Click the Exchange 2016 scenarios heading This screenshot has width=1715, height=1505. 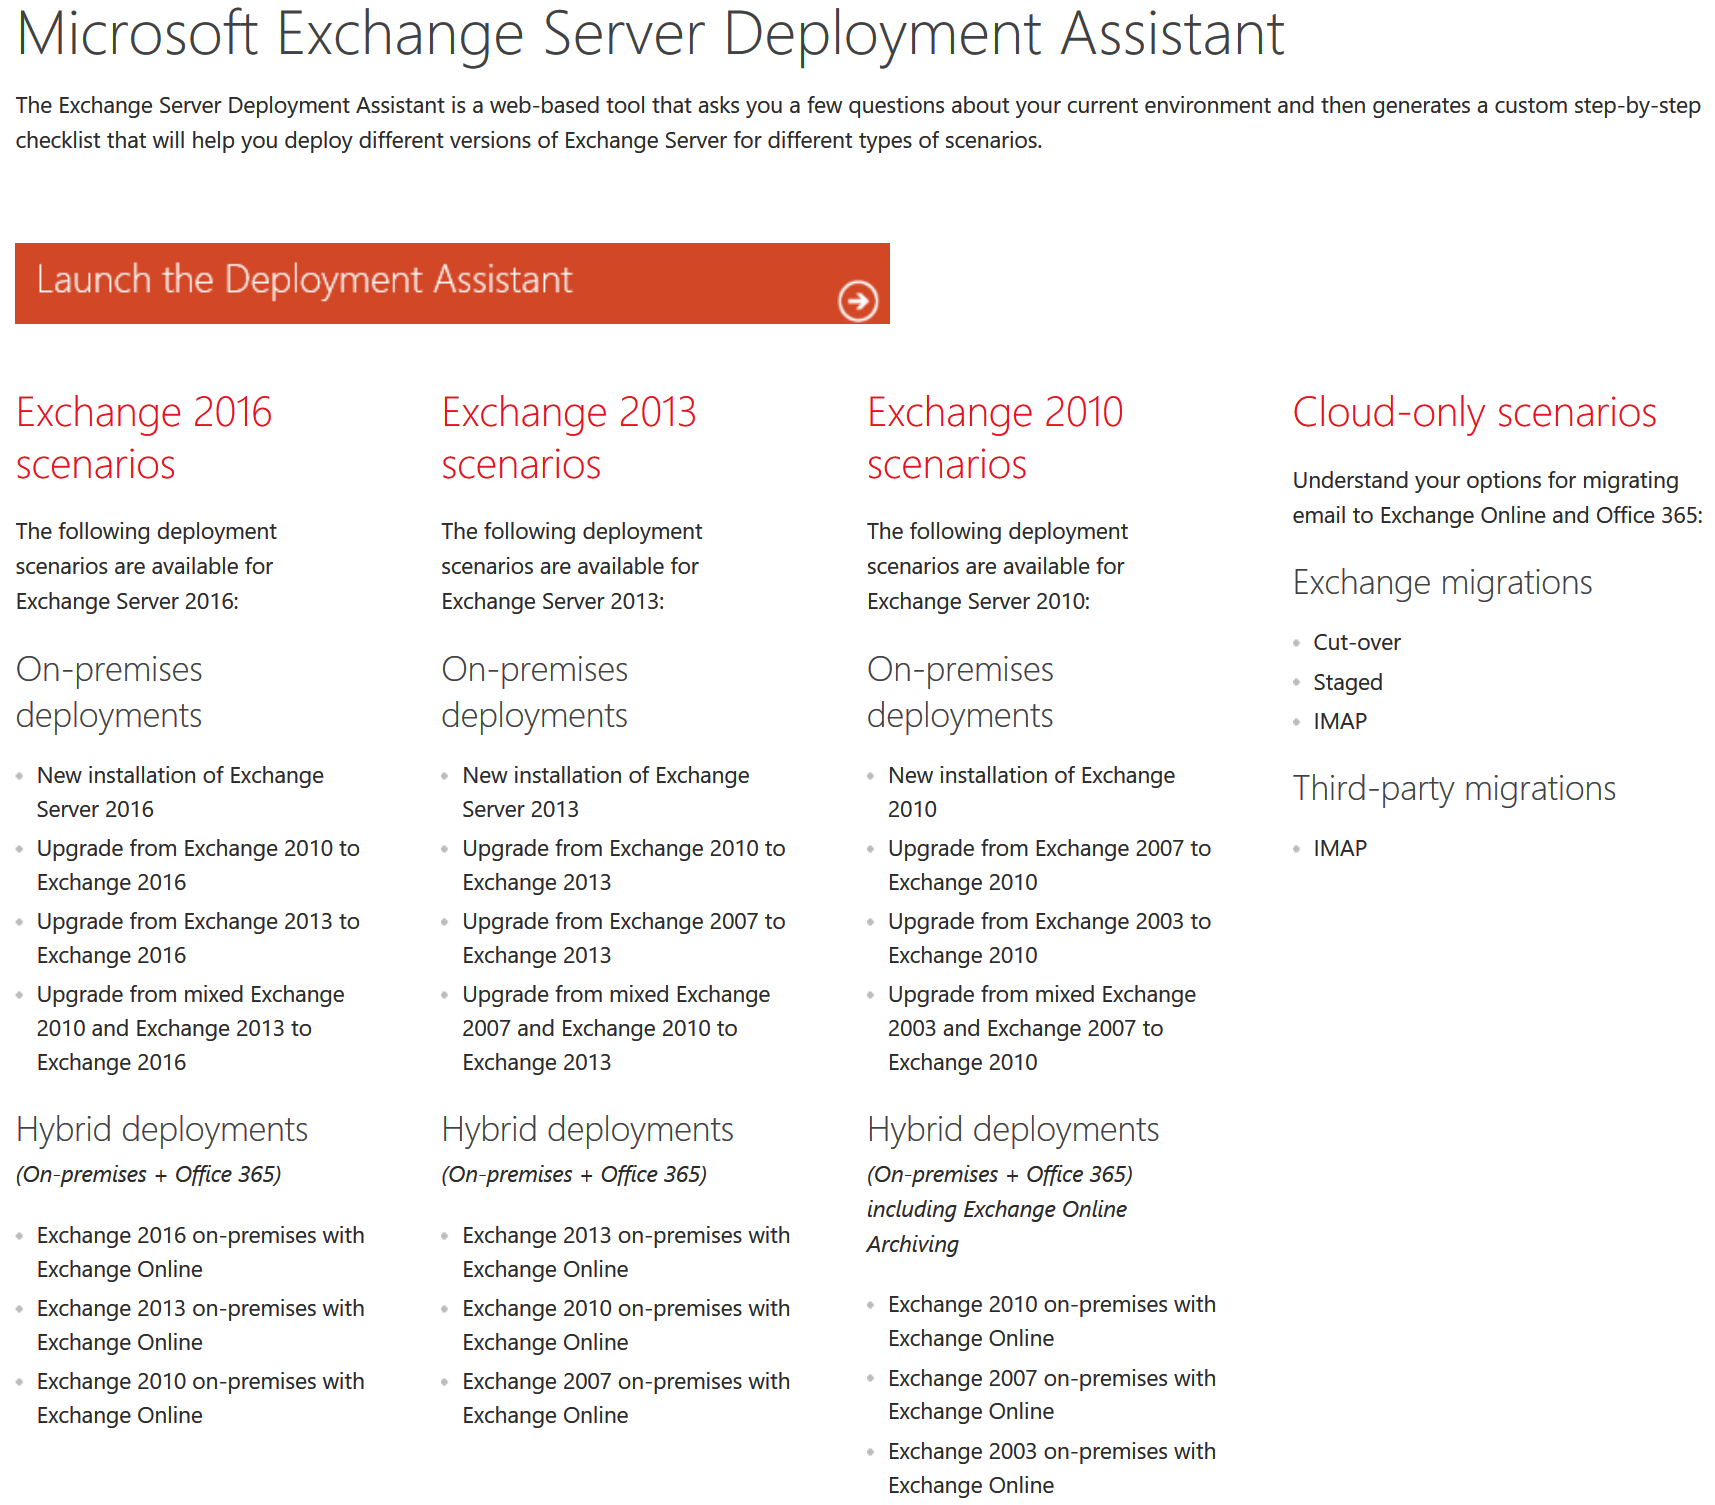coord(144,438)
